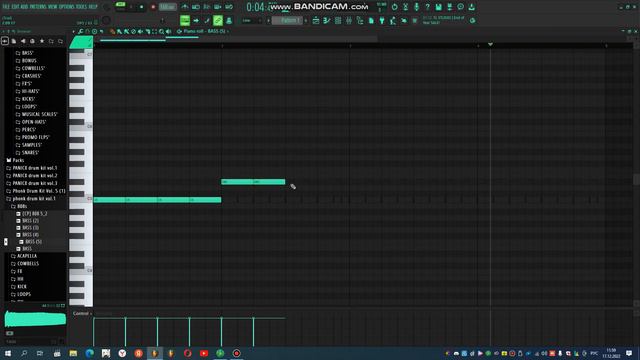Toggle the highlighted link icon
Viewport: 640px width, 360px height.
click(x=218, y=20)
